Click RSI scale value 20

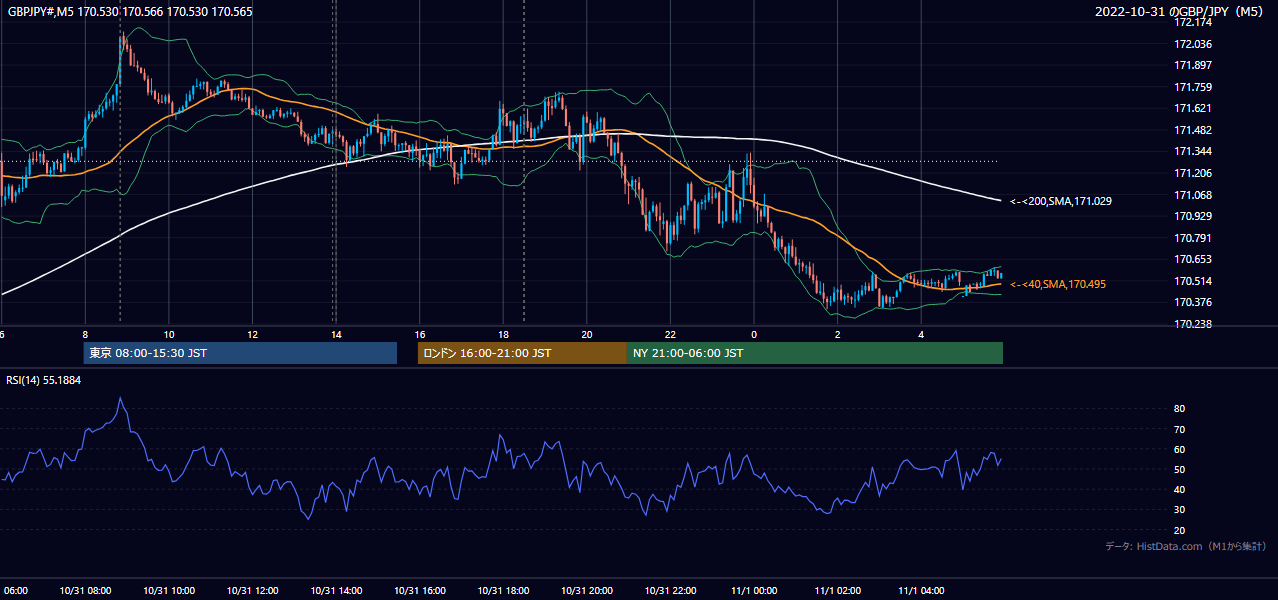click(1180, 530)
